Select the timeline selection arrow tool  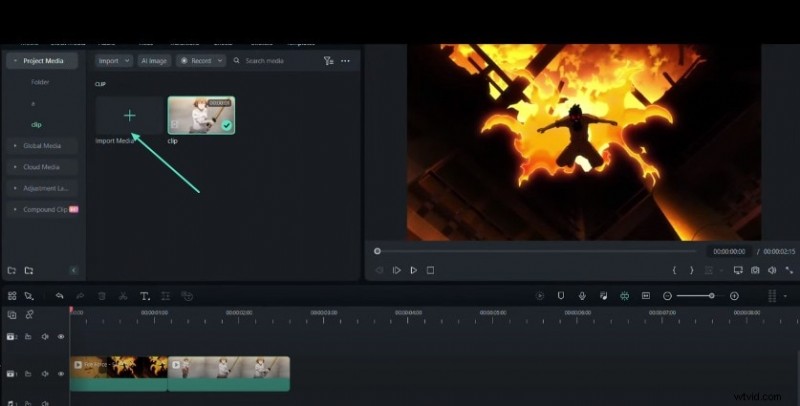click(x=29, y=296)
